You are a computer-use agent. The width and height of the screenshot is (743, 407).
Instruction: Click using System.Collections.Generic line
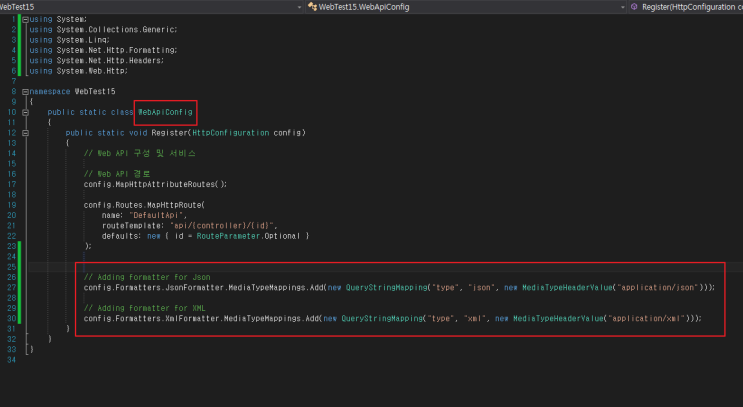point(103,29)
